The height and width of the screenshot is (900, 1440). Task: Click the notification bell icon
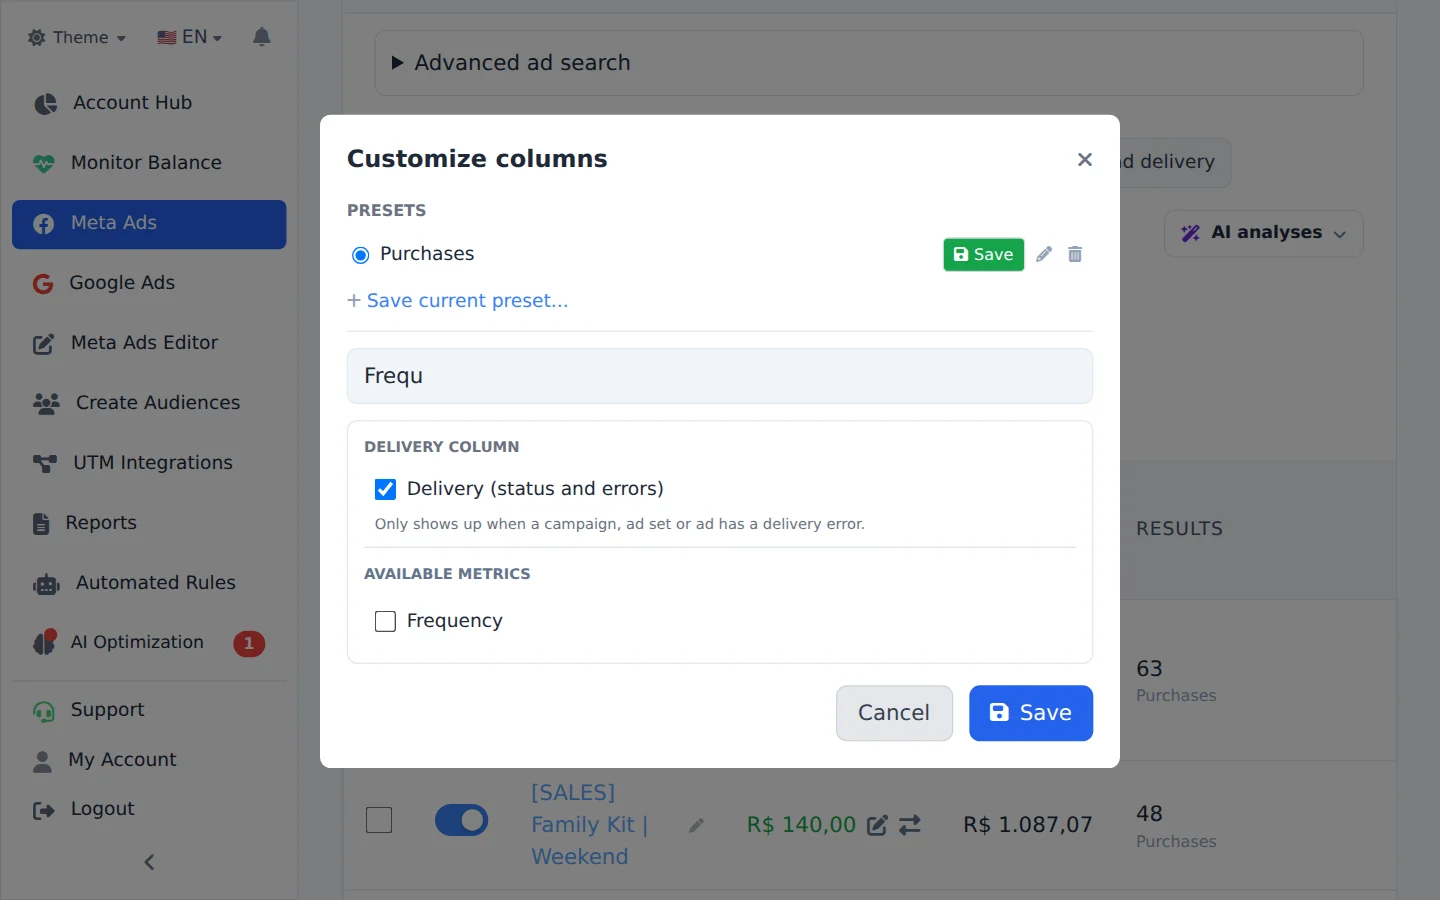coord(262,37)
